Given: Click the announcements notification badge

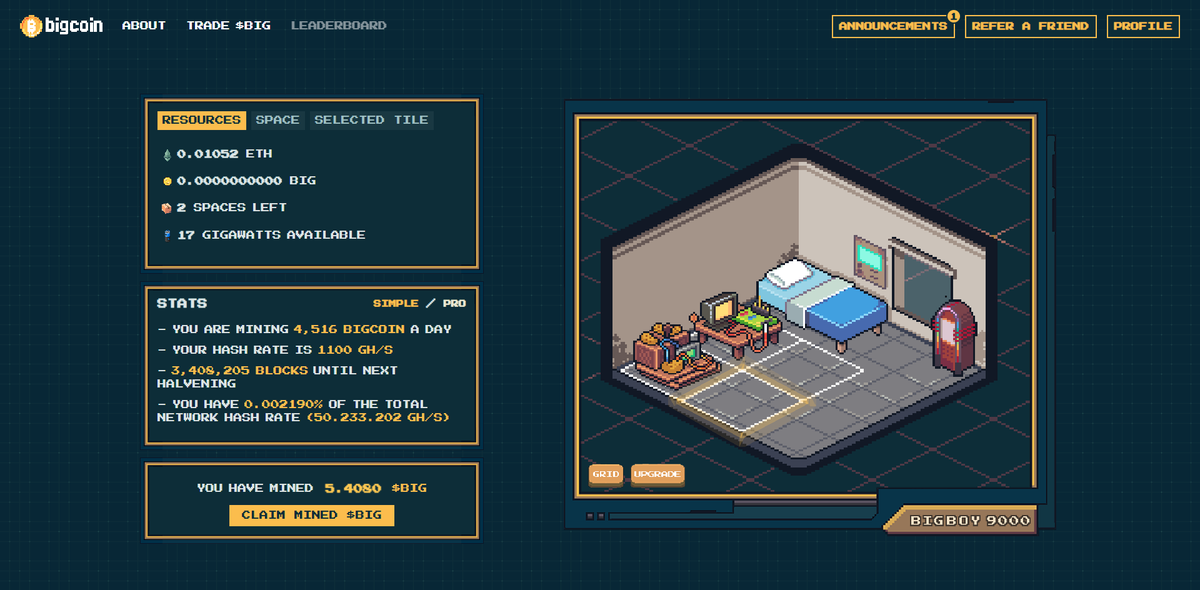Looking at the screenshot, I should pyautogui.click(x=953, y=16).
